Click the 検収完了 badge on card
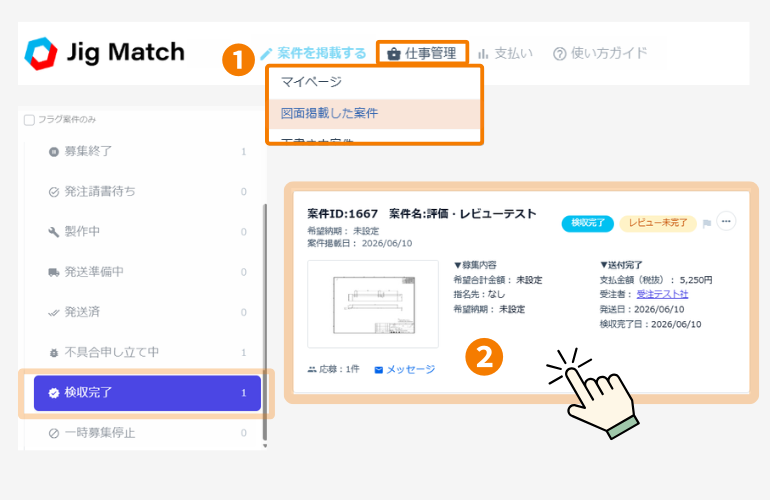 pos(587,223)
